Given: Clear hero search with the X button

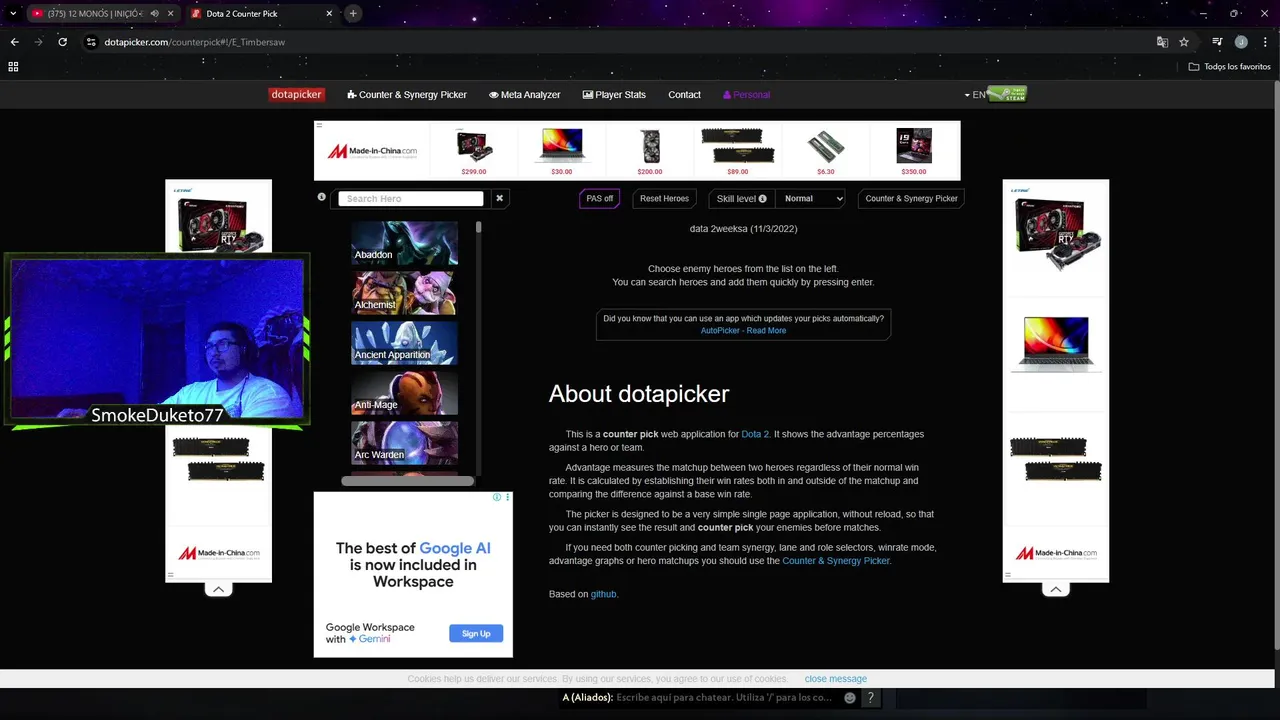Looking at the screenshot, I should (x=499, y=198).
